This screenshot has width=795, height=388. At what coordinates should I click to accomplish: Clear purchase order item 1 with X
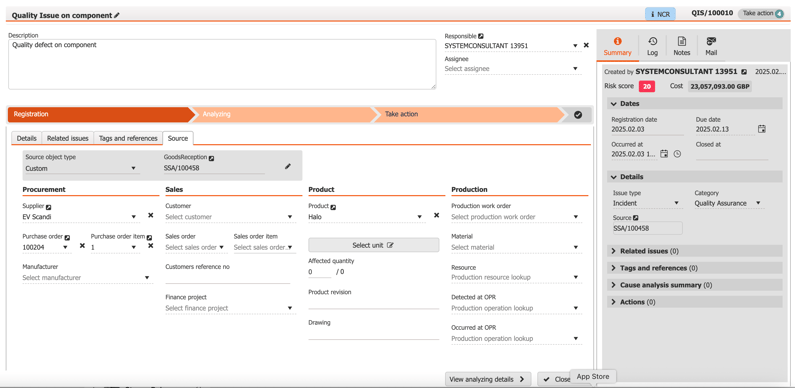(x=151, y=246)
